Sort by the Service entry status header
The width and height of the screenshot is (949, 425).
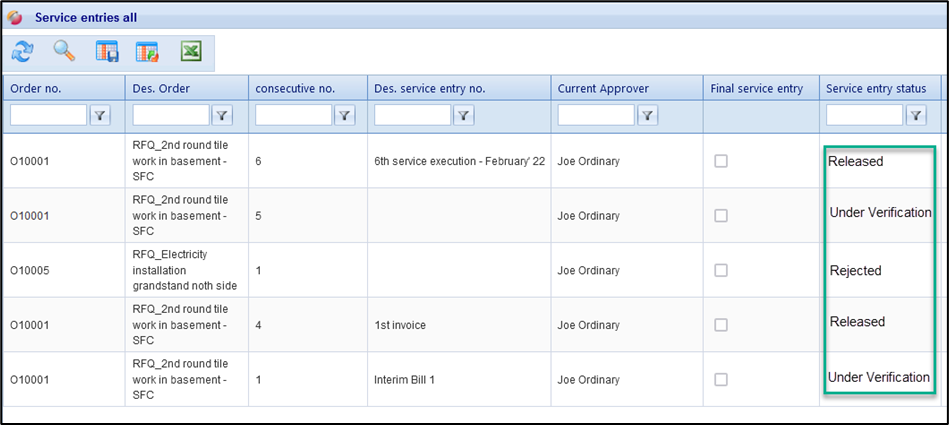[875, 89]
